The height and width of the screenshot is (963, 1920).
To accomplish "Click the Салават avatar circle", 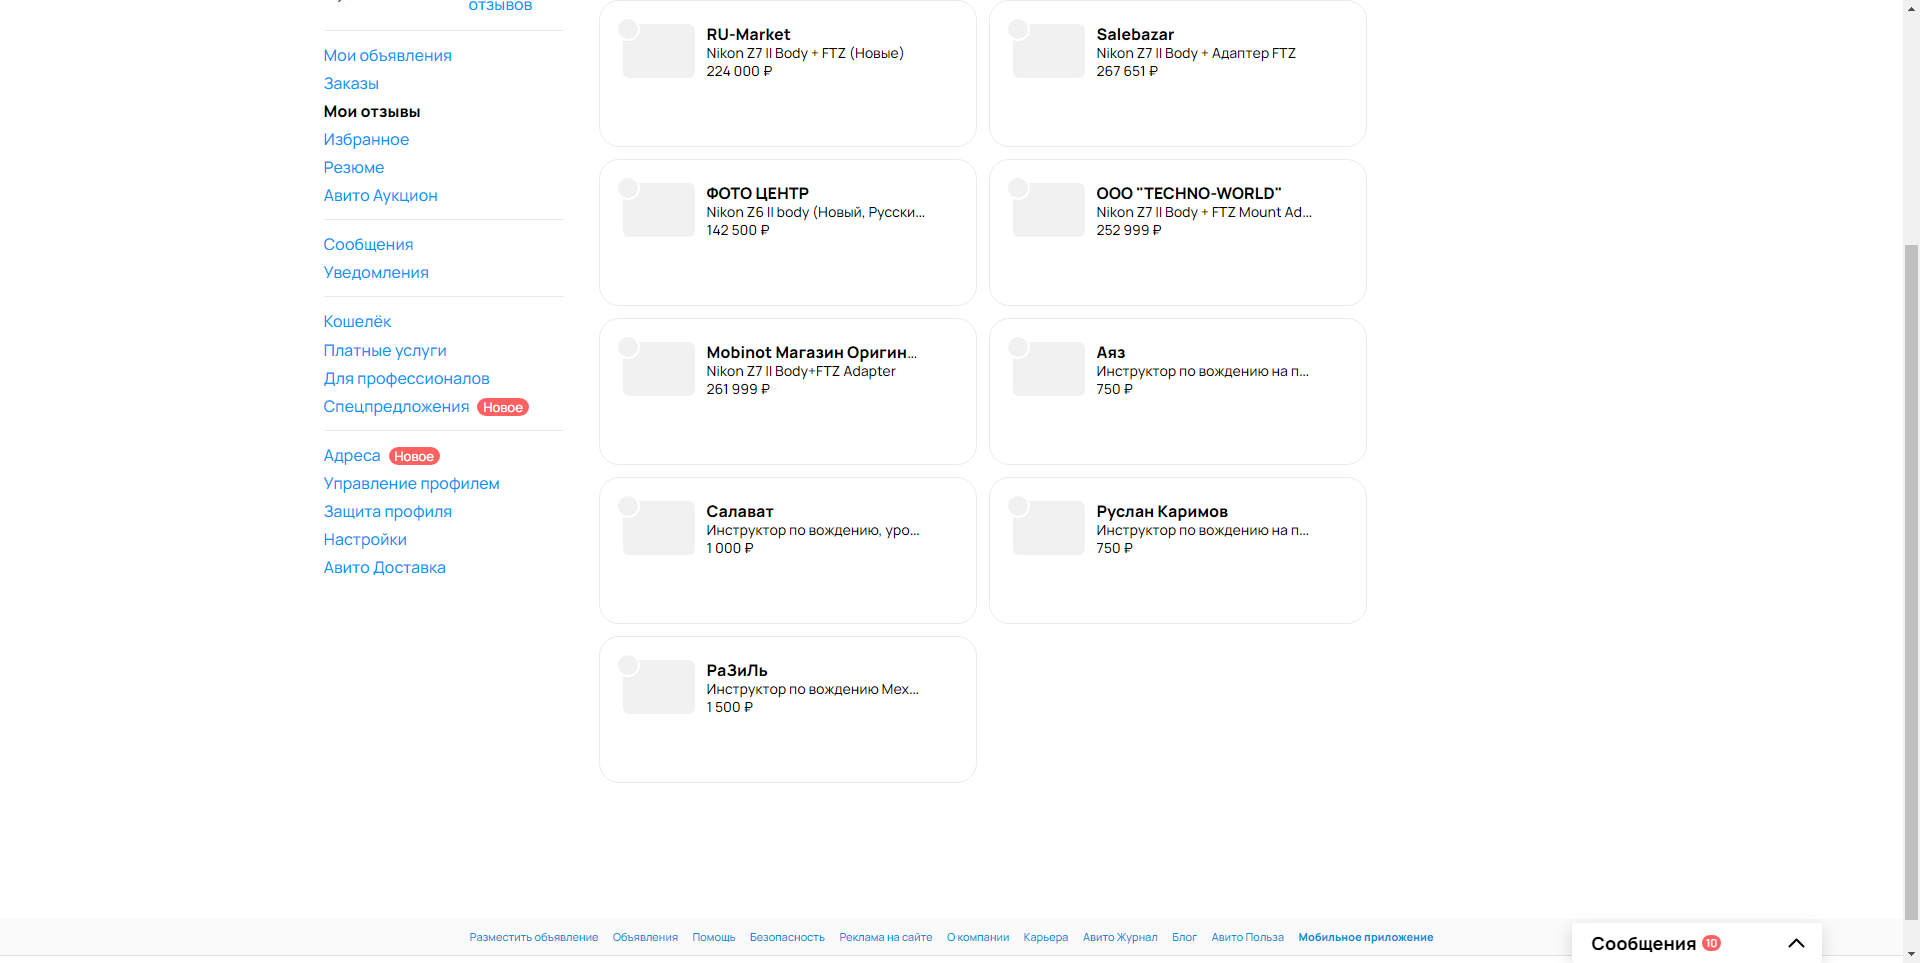I will [x=628, y=506].
